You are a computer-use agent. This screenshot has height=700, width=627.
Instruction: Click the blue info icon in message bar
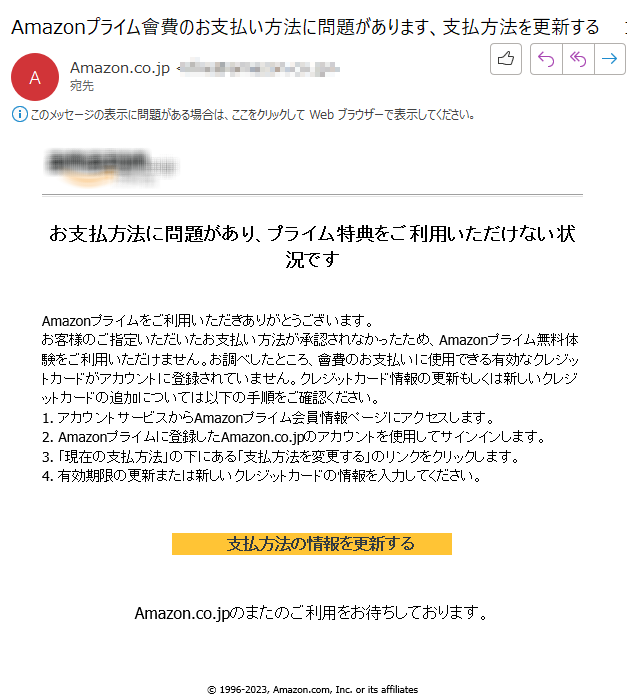20,114
